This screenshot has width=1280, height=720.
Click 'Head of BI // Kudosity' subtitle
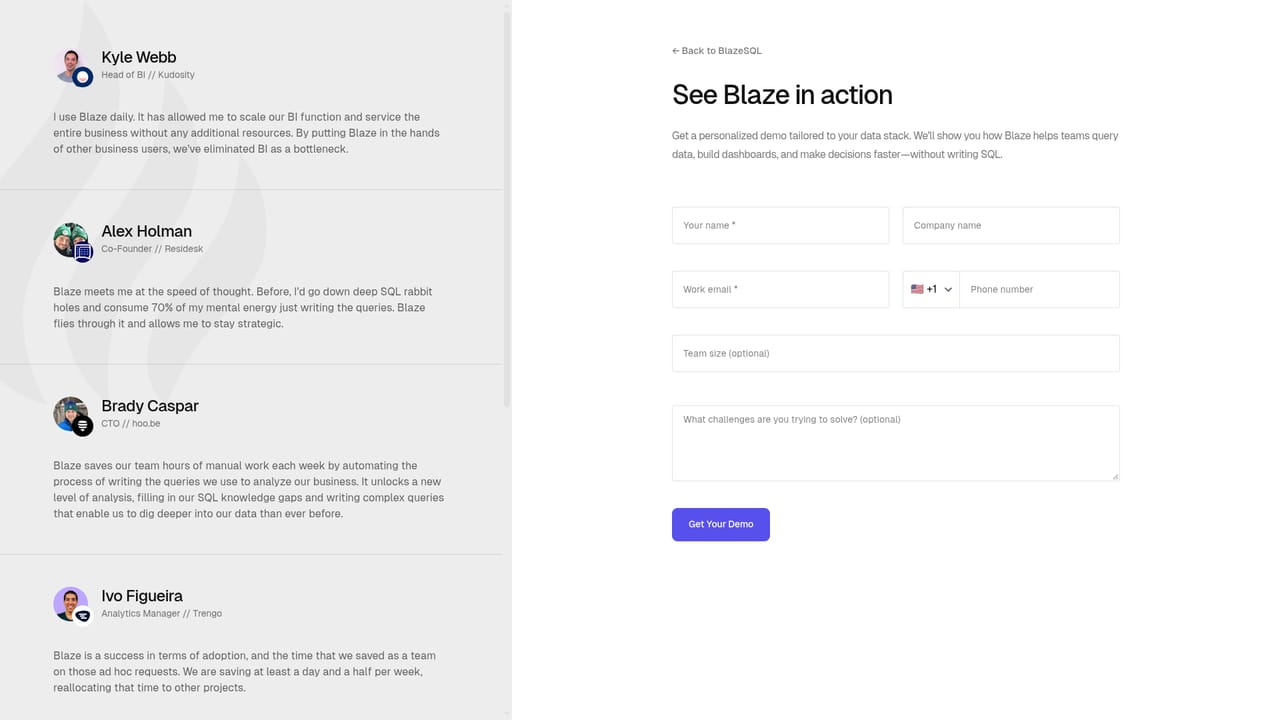(148, 75)
